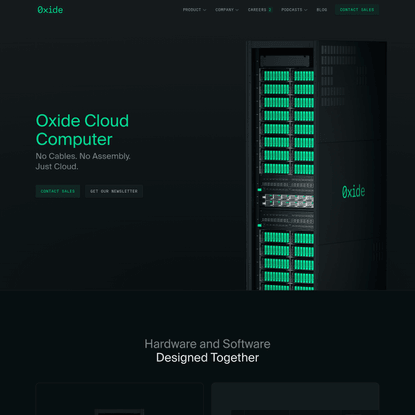Expand the Company menu
415x415 pixels.
pos(227,10)
